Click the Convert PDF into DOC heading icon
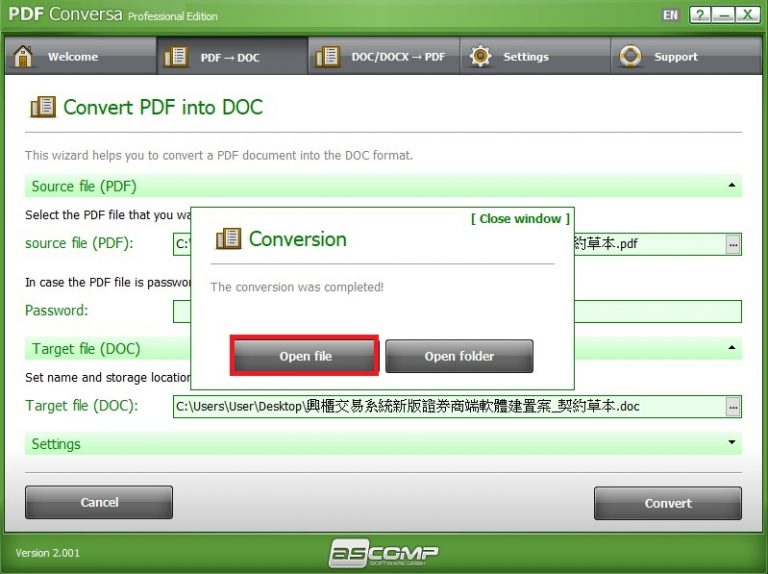Image resolution: width=768 pixels, height=574 pixels. pyautogui.click(x=43, y=107)
